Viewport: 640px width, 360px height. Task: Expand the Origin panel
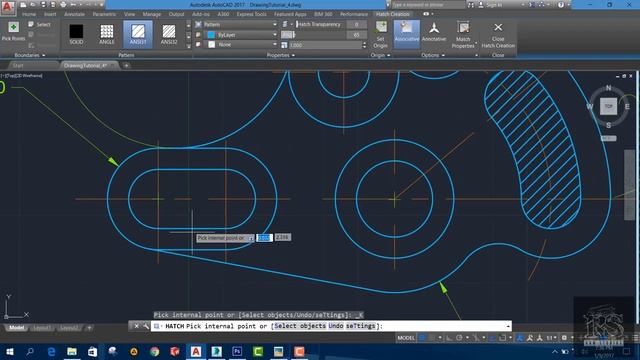380,55
